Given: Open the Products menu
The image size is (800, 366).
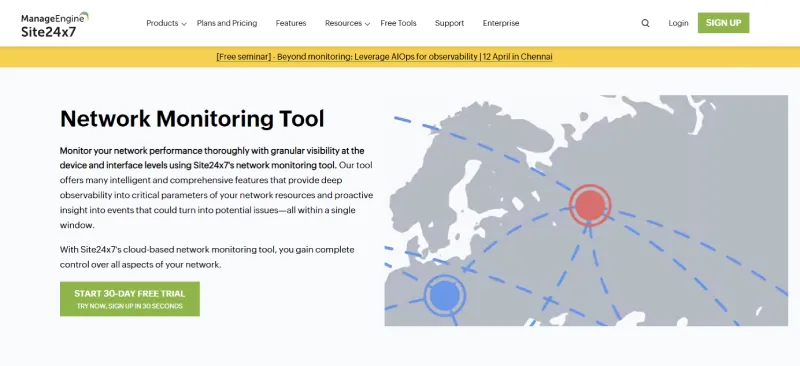Looking at the screenshot, I should point(162,23).
